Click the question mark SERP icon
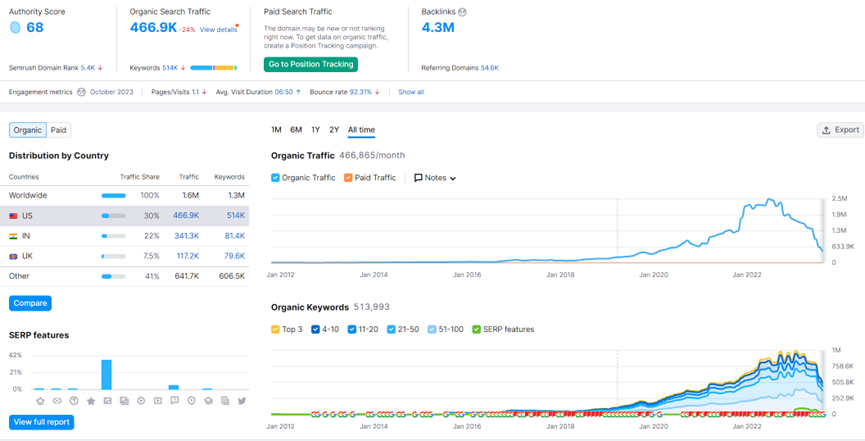The width and height of the screenshot is (865, 441). click(74, 401)
